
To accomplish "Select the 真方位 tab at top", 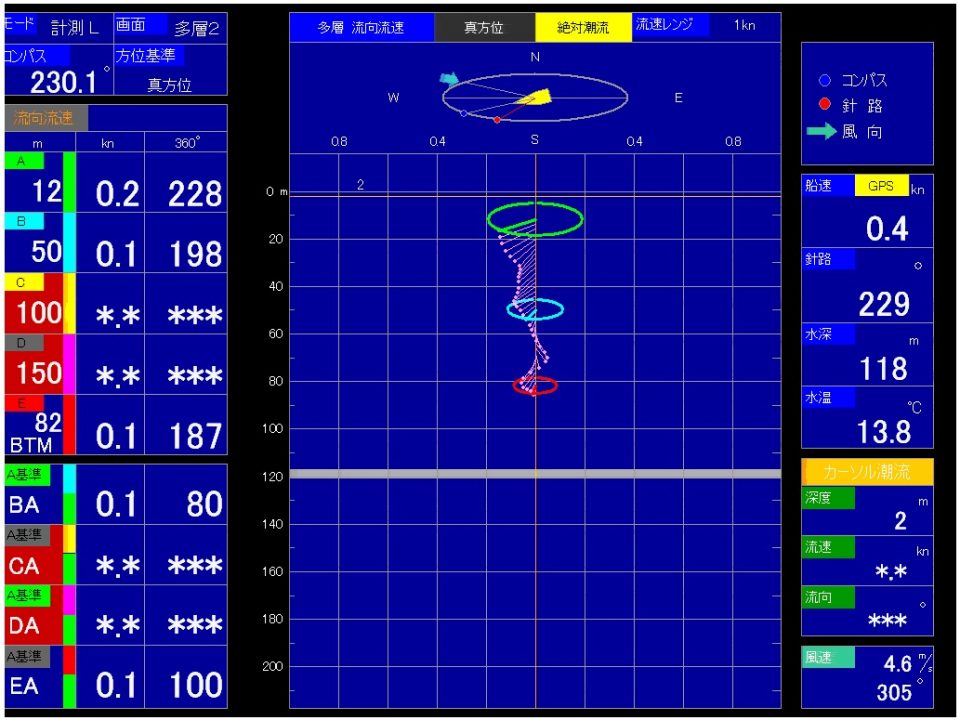I will [484, 28].
